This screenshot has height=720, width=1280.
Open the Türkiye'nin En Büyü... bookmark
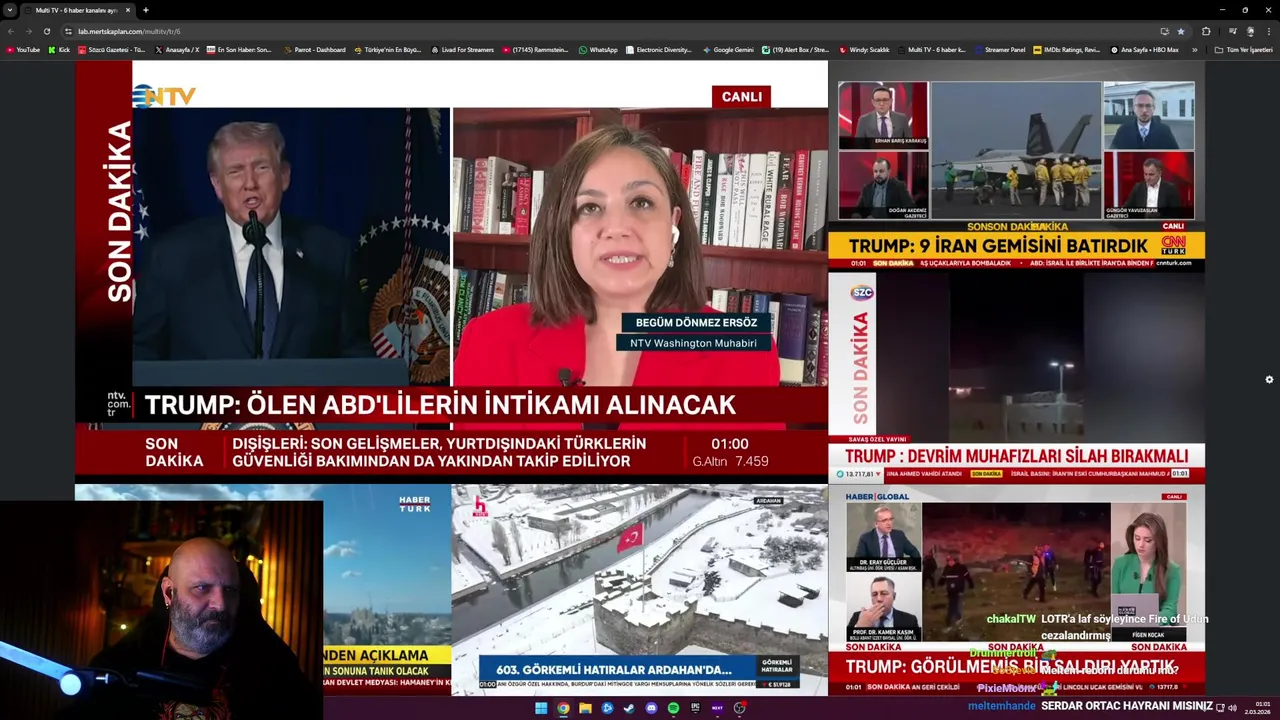tap(388, 49)
